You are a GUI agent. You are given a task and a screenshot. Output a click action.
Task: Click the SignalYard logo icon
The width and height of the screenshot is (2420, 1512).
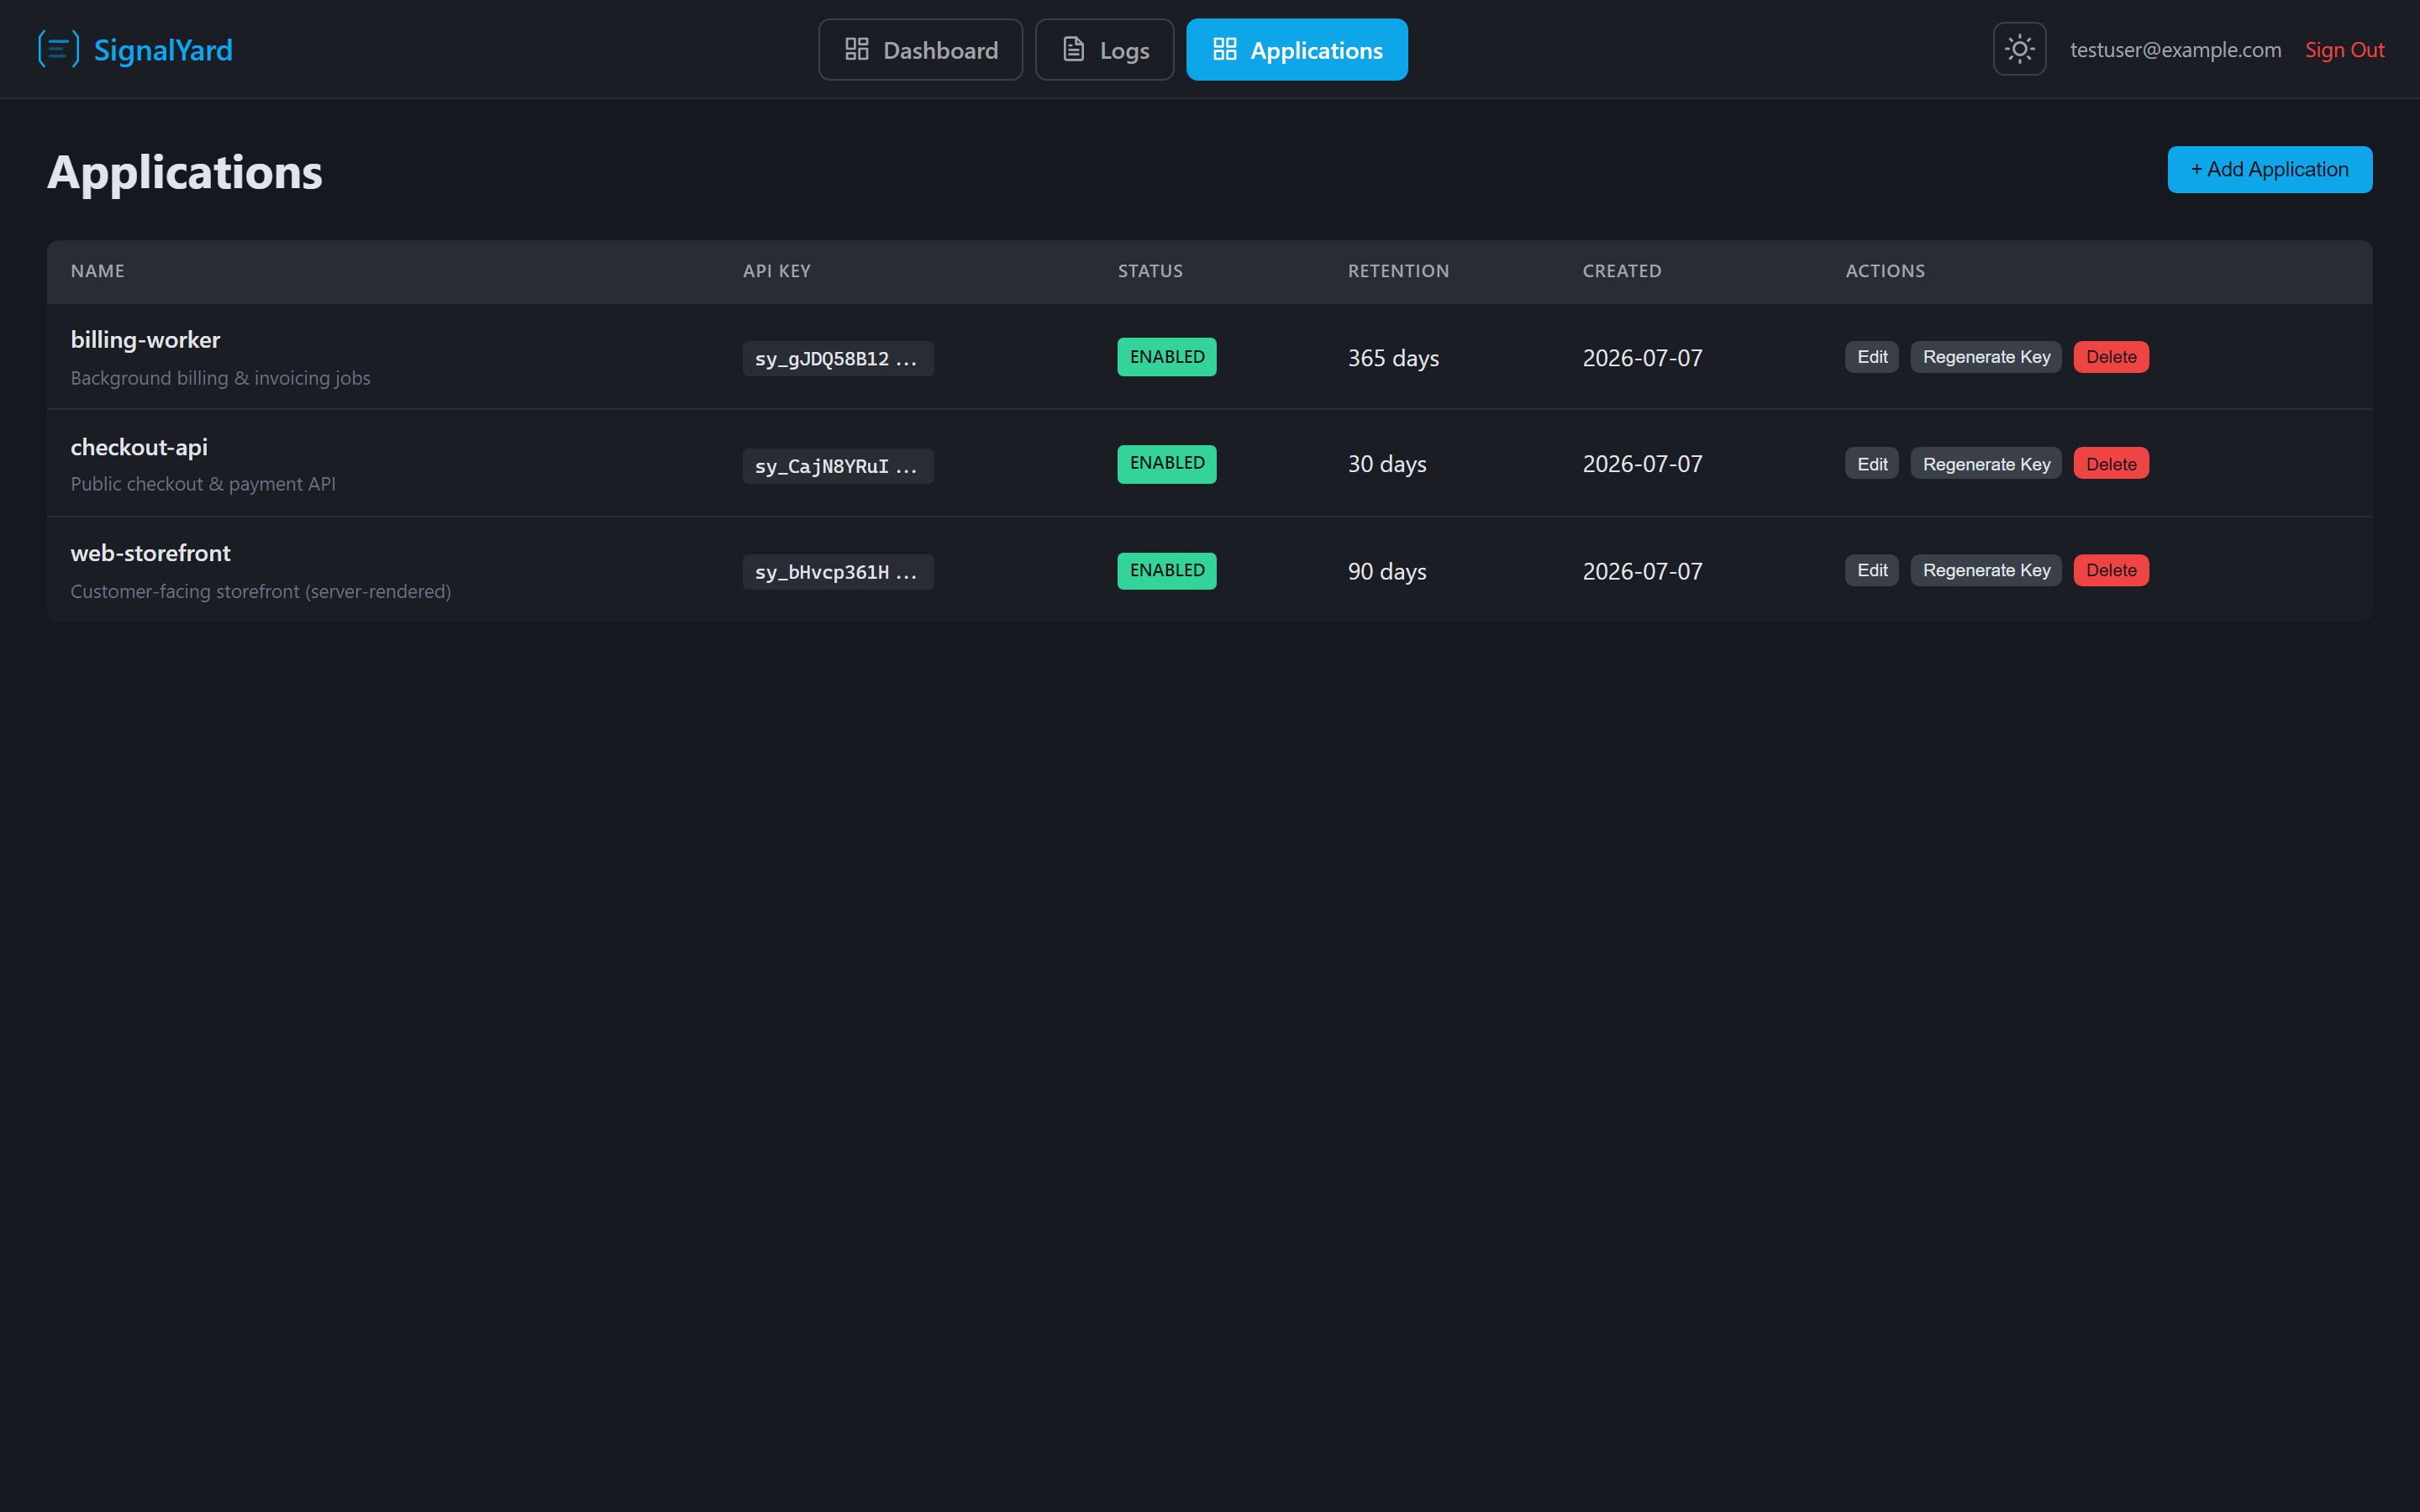(58, 49)
